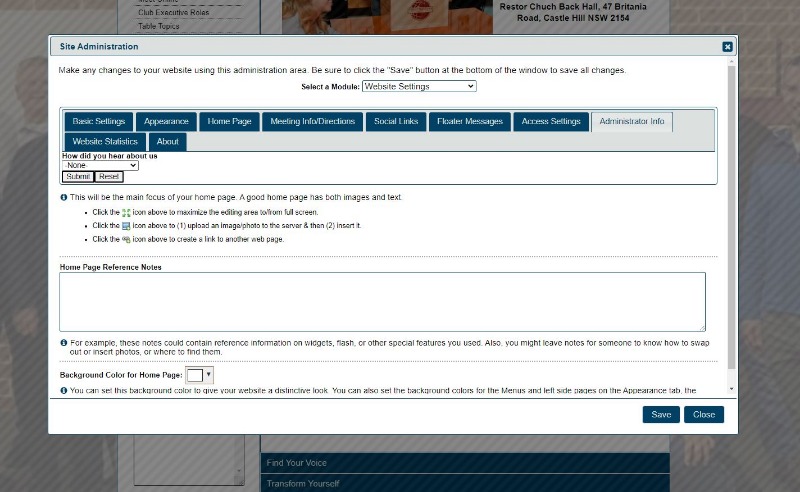Open the background color picker arrow

click(208, 375)
